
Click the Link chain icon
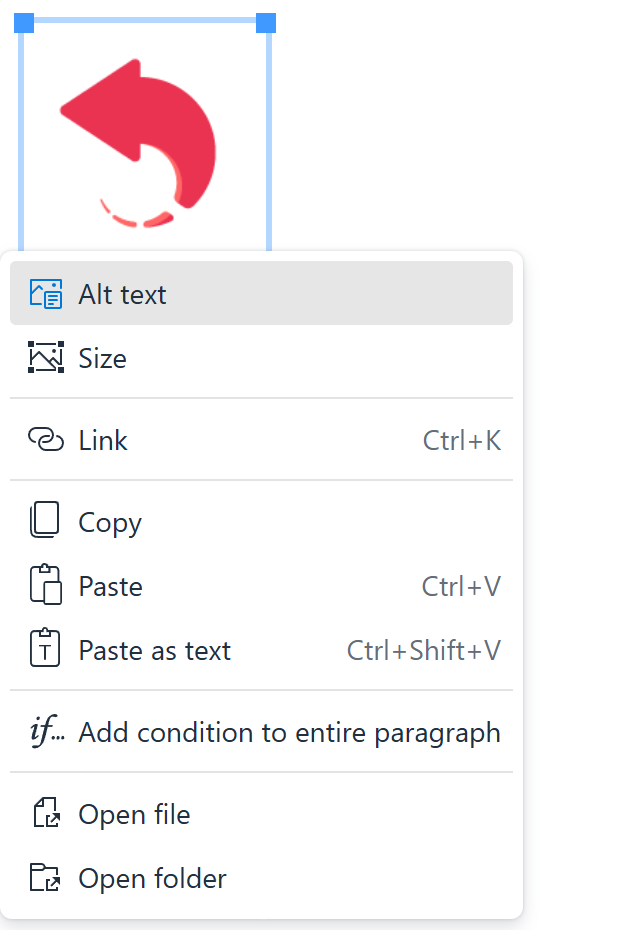click(x=45, y=440)
